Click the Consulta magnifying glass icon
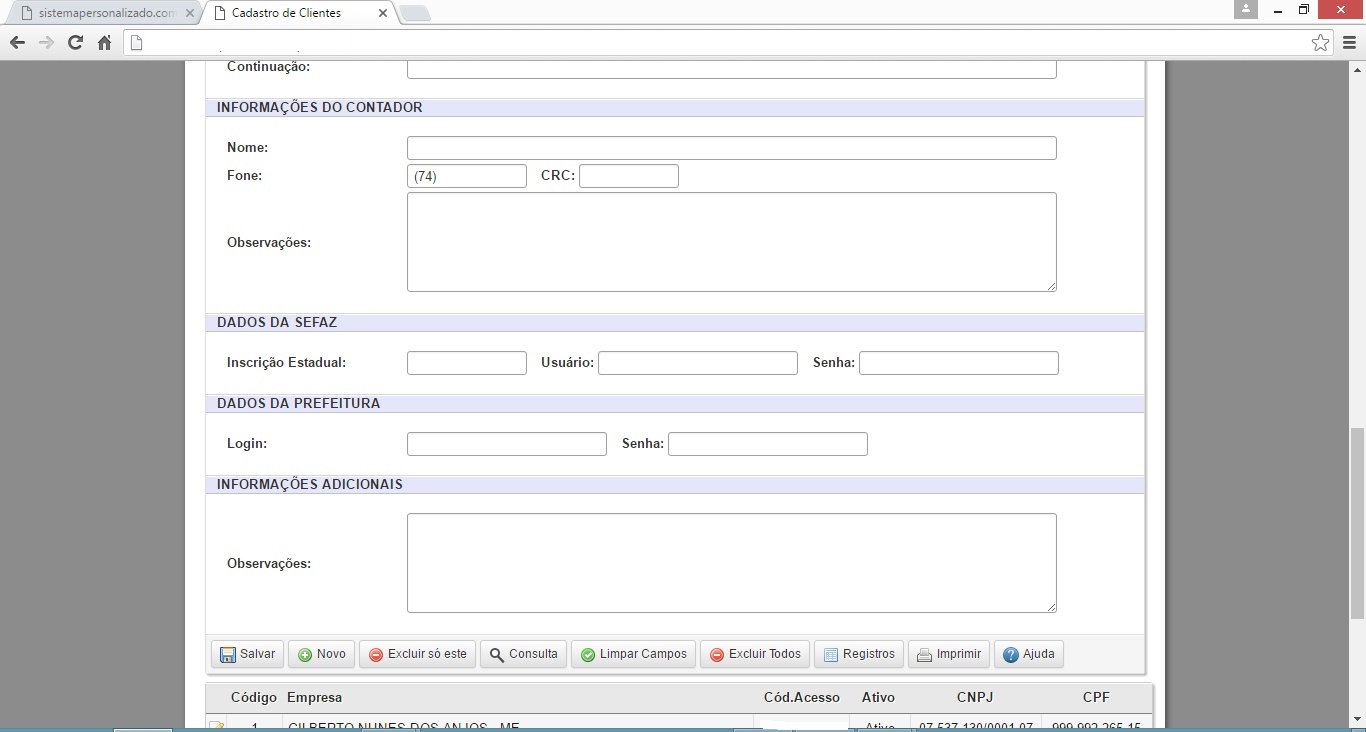Image resolution: width=1366 pixels, height=732 pixels. point(497,655)
